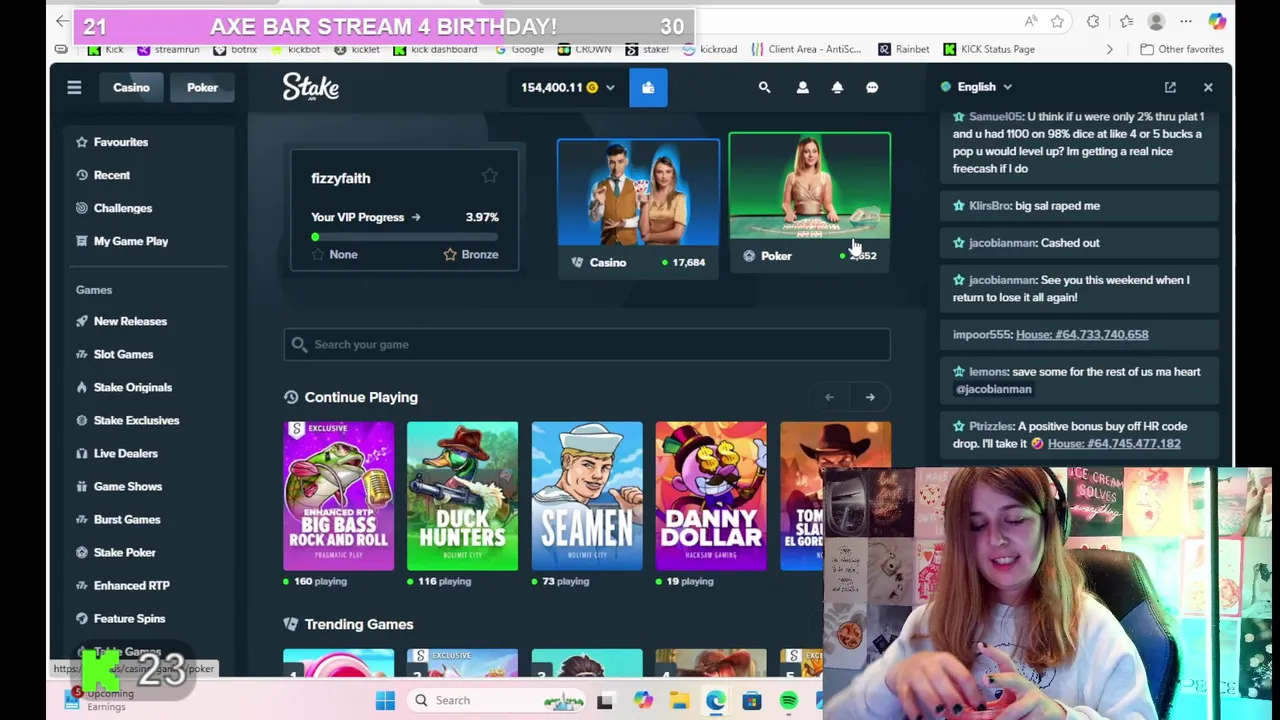This screenshot has width=1280, height=720.
Task: Open House bet link #64,745,477,182
Action: (x=1114, y=443)
